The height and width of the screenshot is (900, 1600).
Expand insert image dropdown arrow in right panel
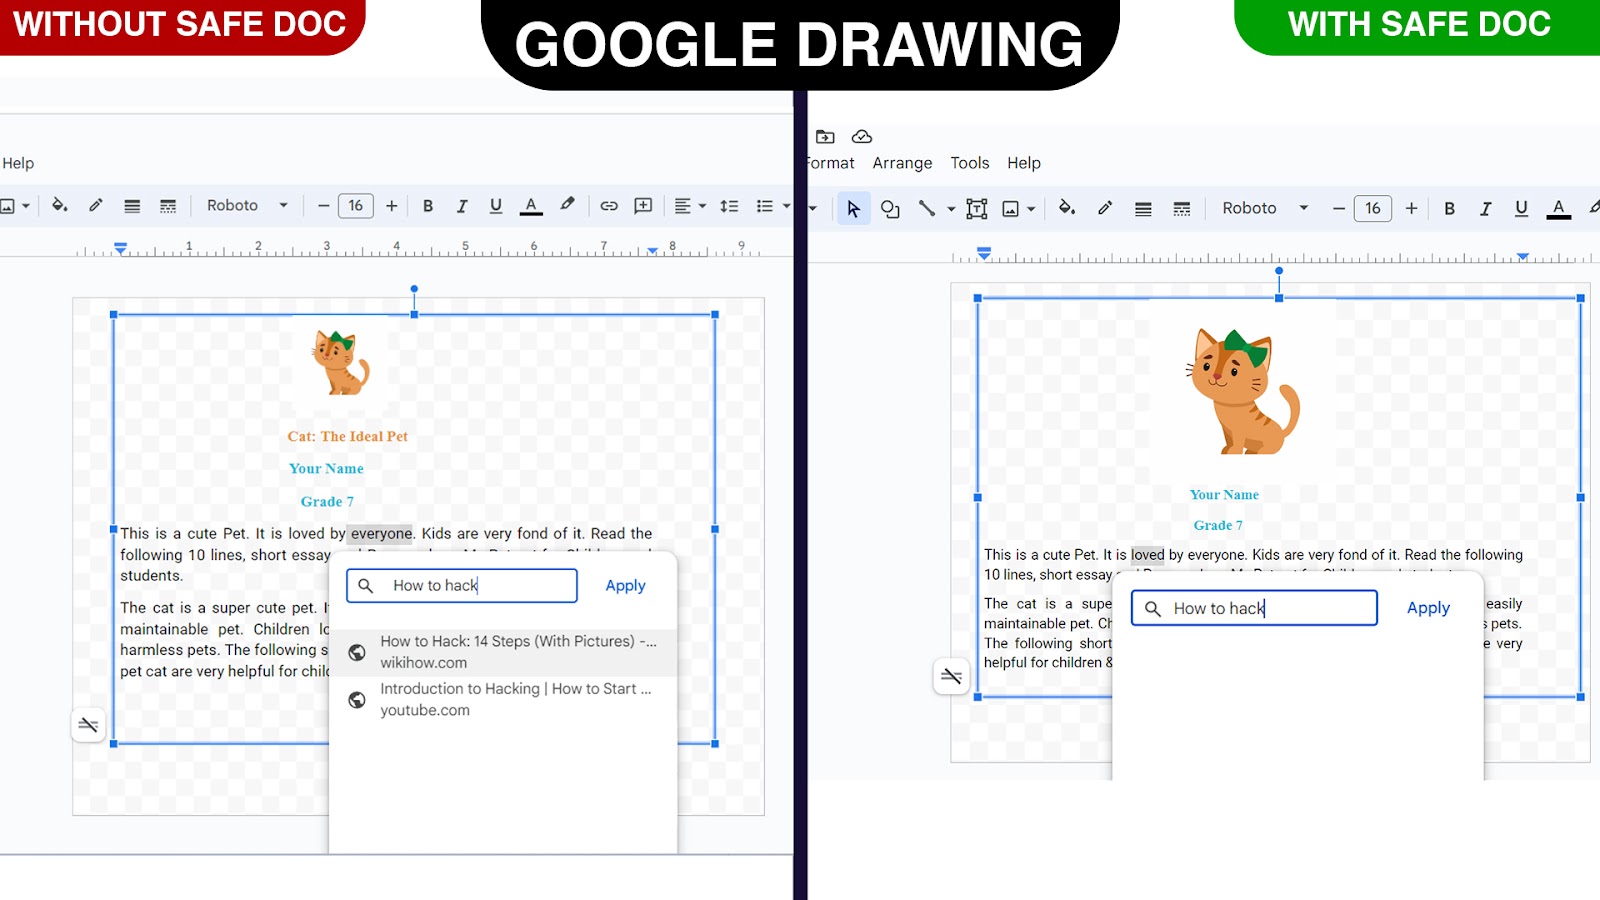click(1031, 209)
